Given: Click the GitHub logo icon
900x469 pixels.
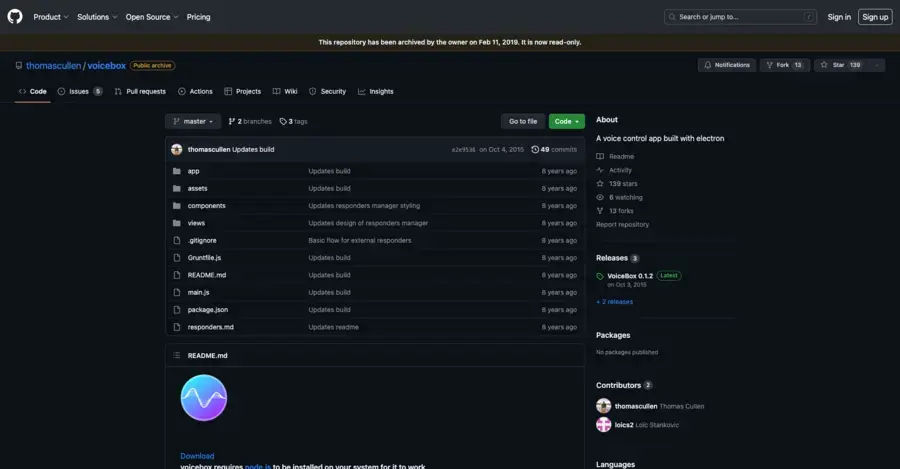Looking at the screenshot, I should (15, 17).
